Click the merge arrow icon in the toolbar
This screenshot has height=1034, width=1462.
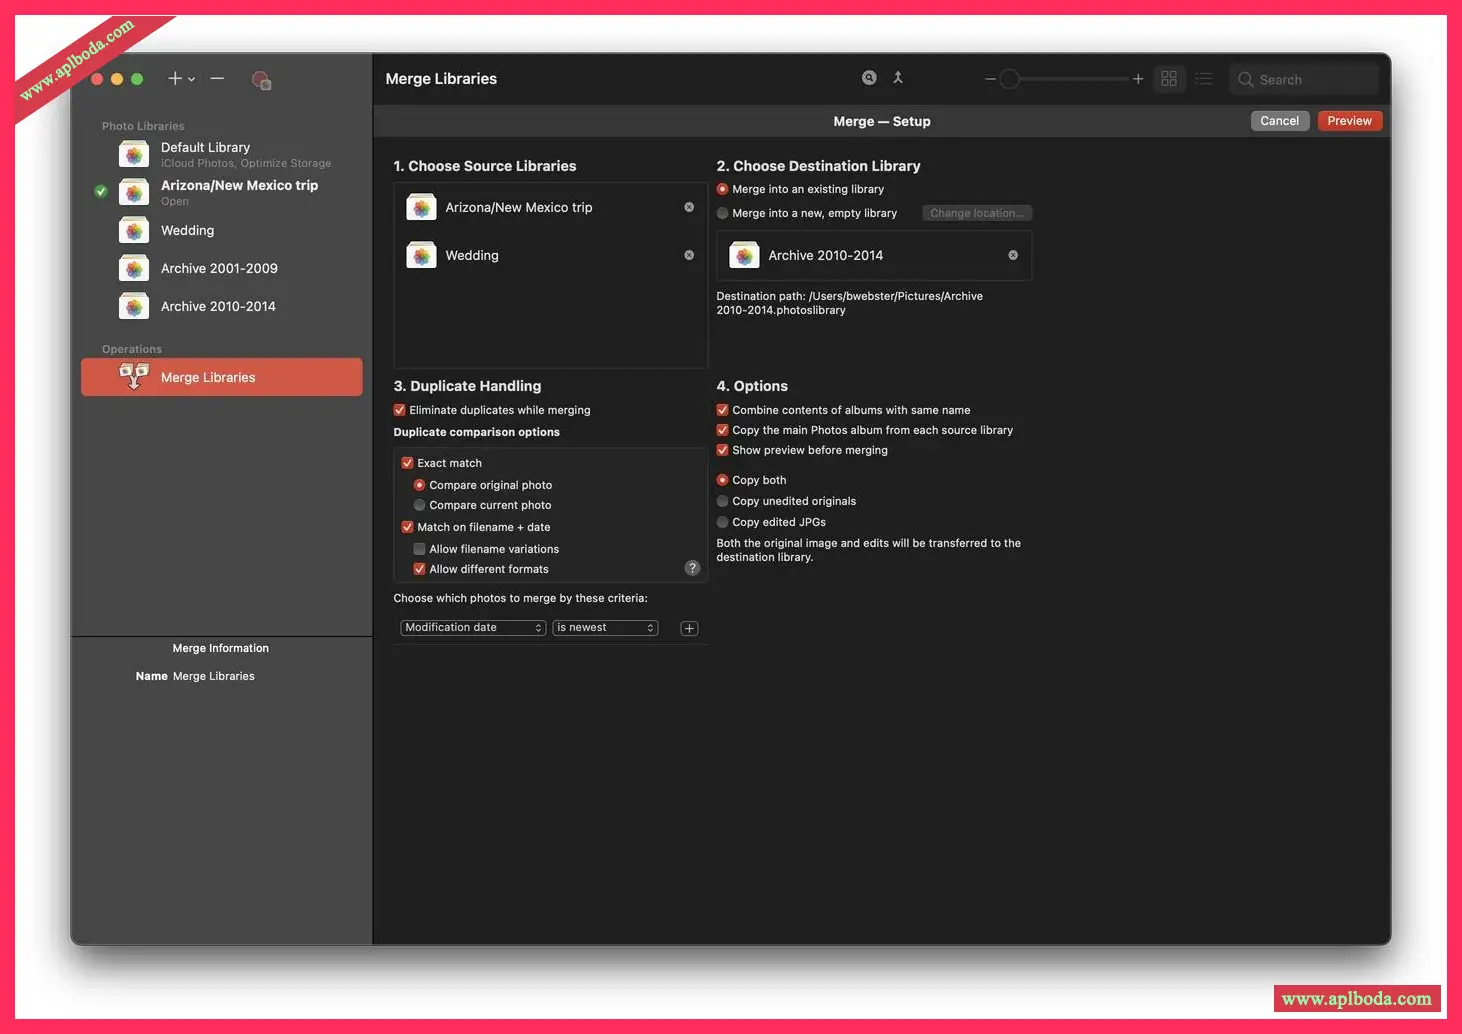[897, 77]
